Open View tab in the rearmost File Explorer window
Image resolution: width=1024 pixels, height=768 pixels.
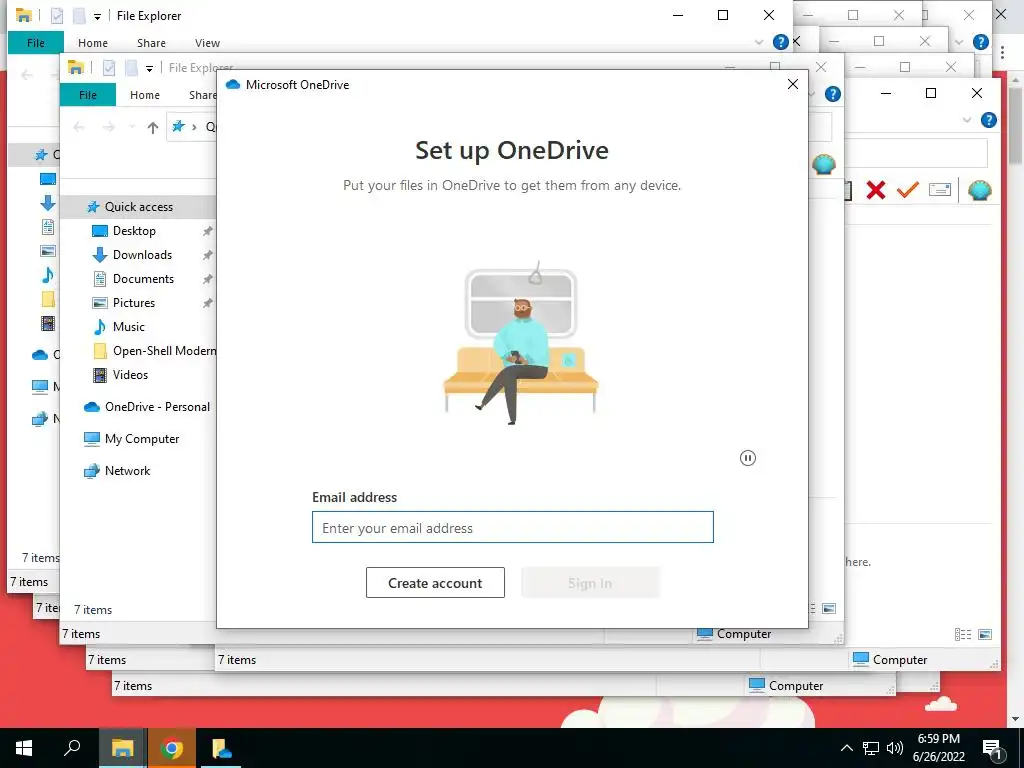tap(207, 43)
